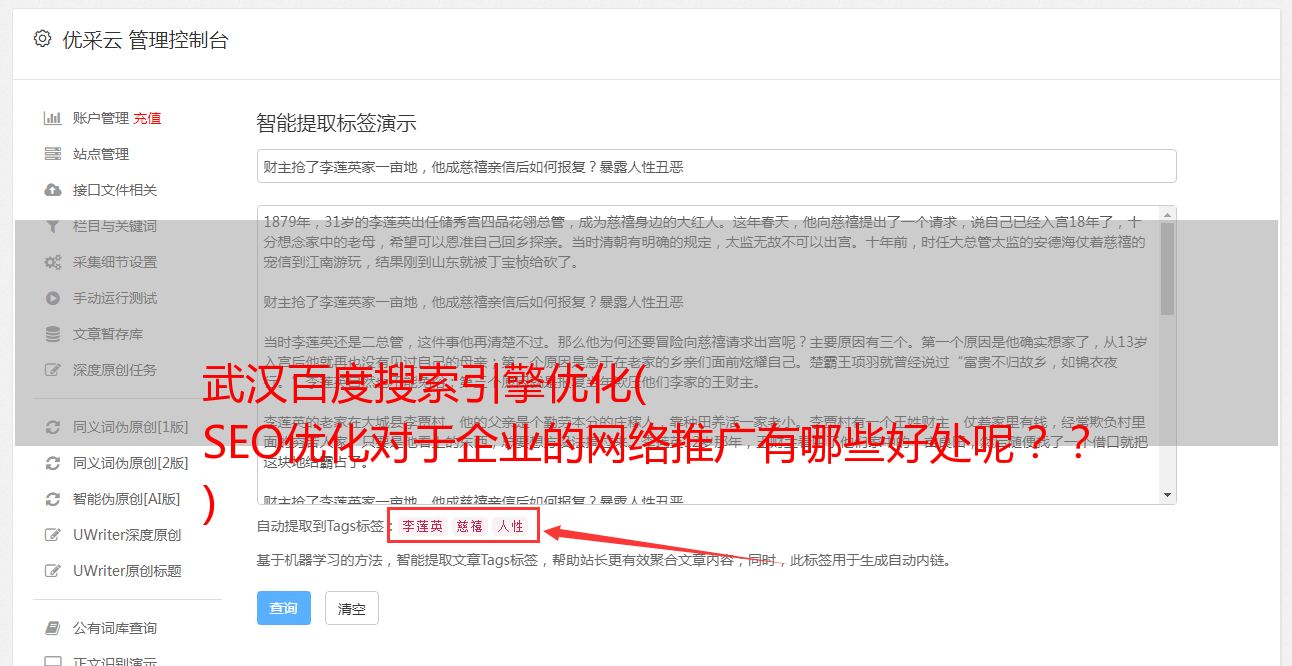Image resolution: width=1292 pixels, height=666 pixels.
Task: Click the edit icon beside 深度原创任务
Action: [x=53, y=370]
